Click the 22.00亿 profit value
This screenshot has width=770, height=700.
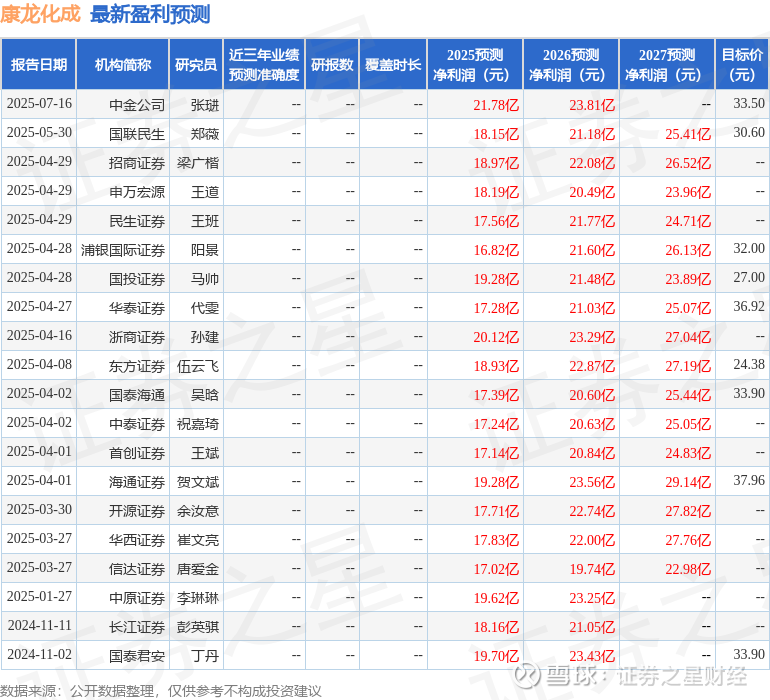click(x=592, y=539)
